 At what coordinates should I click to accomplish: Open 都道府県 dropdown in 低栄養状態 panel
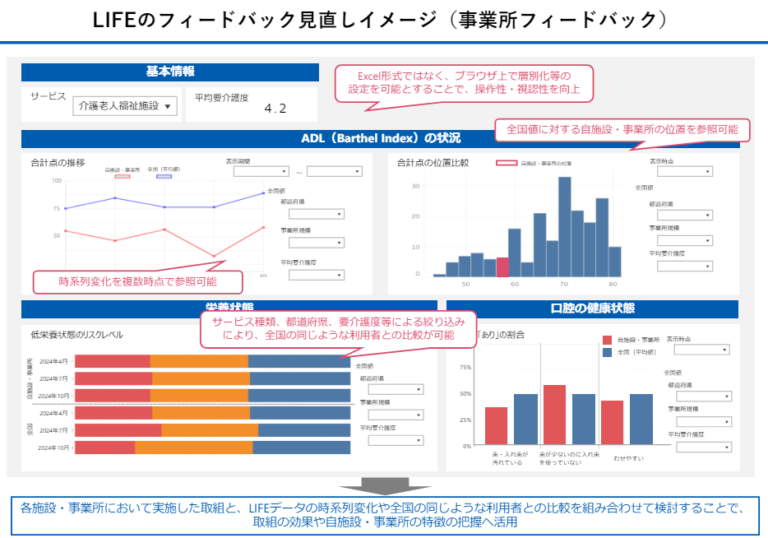click(x=396, y=390)
